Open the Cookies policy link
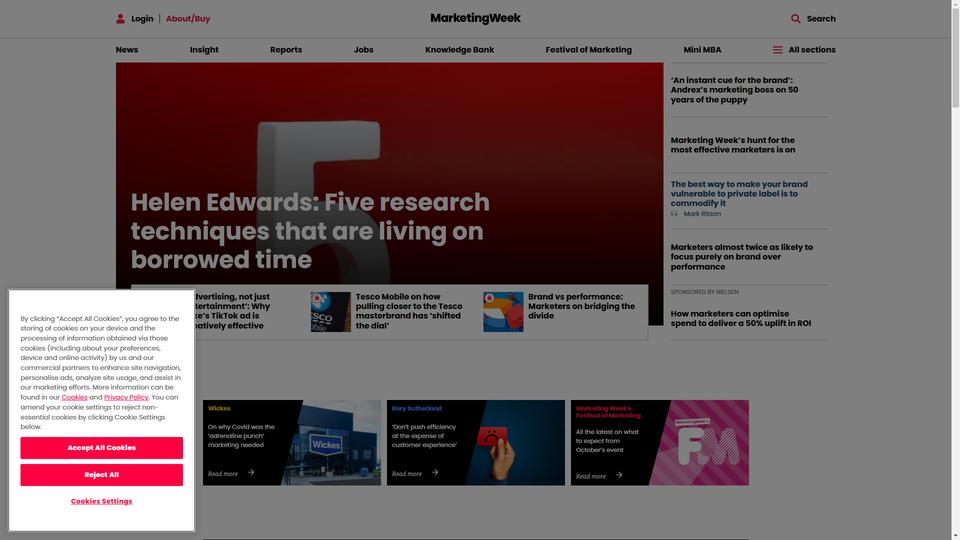Screen dimensions: 960x540 click(x=74, y=397)
